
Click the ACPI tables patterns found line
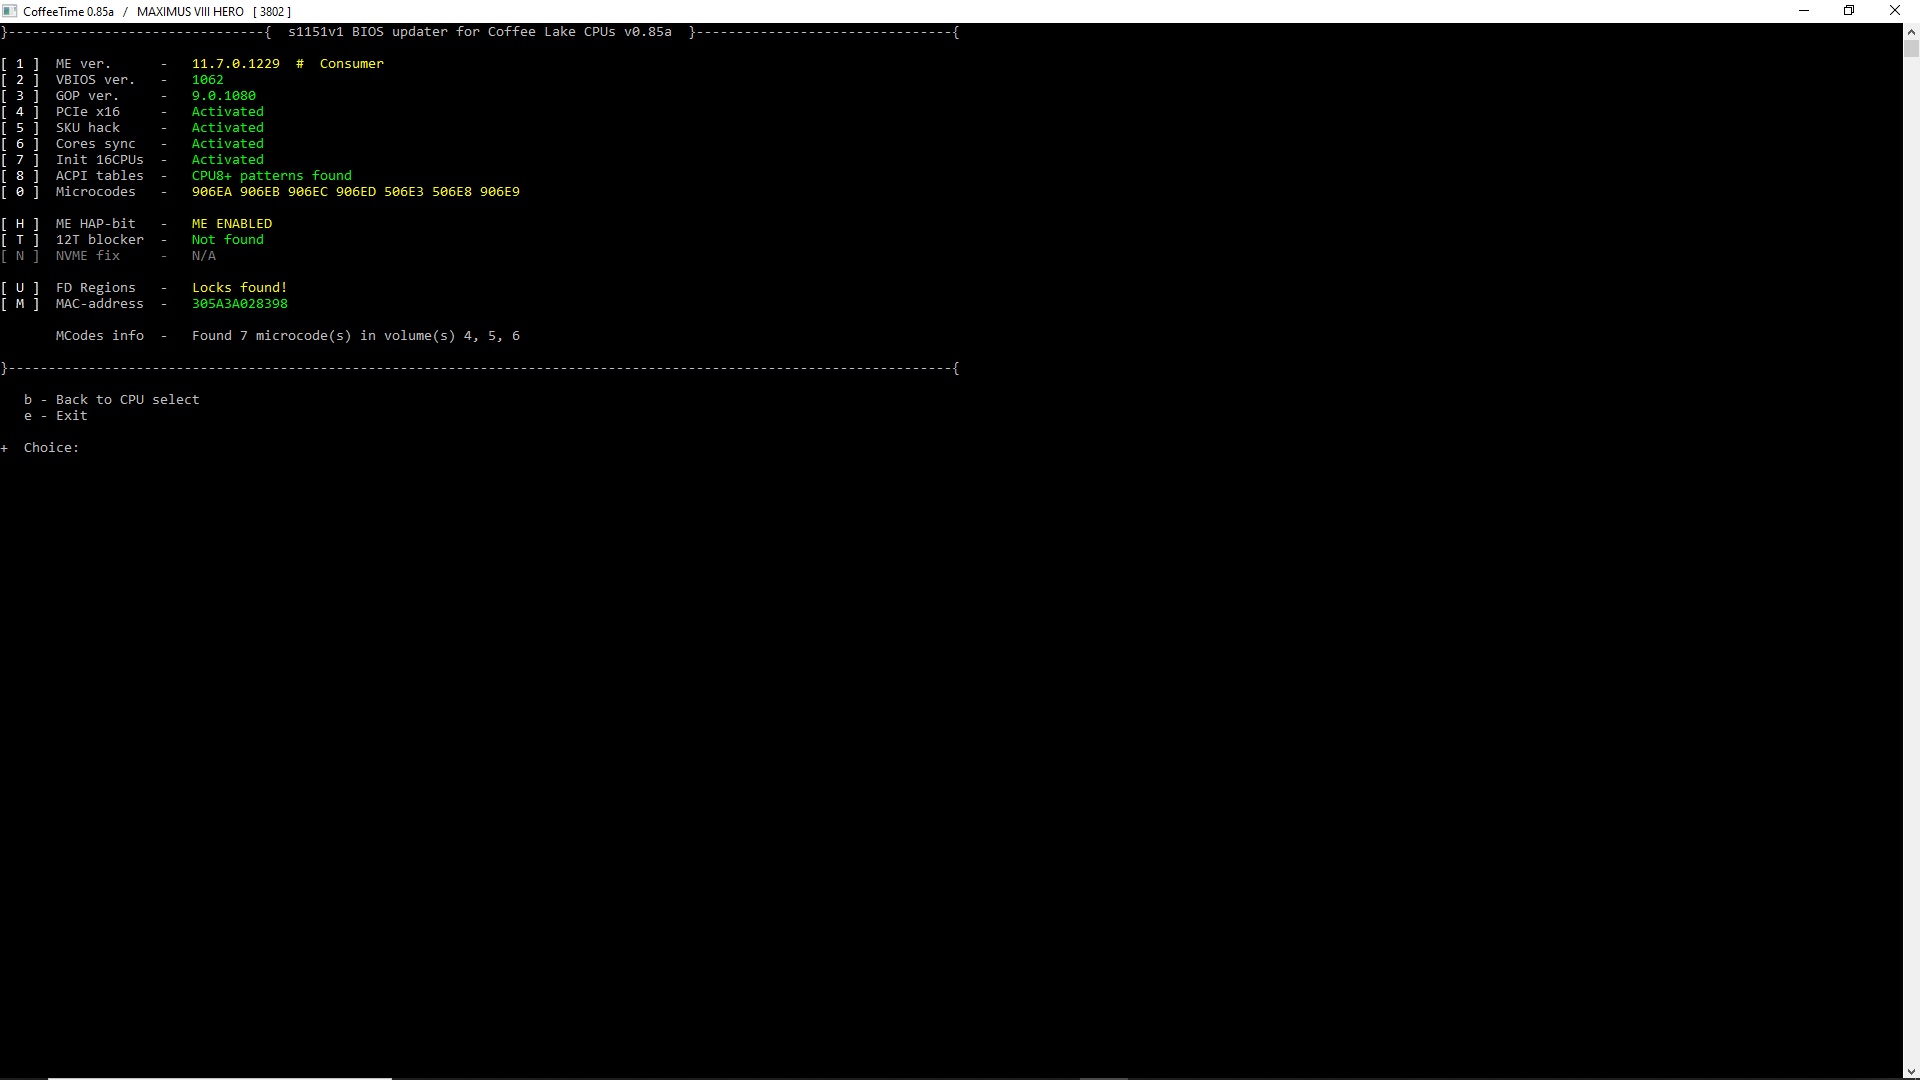(x=271, y=176)
